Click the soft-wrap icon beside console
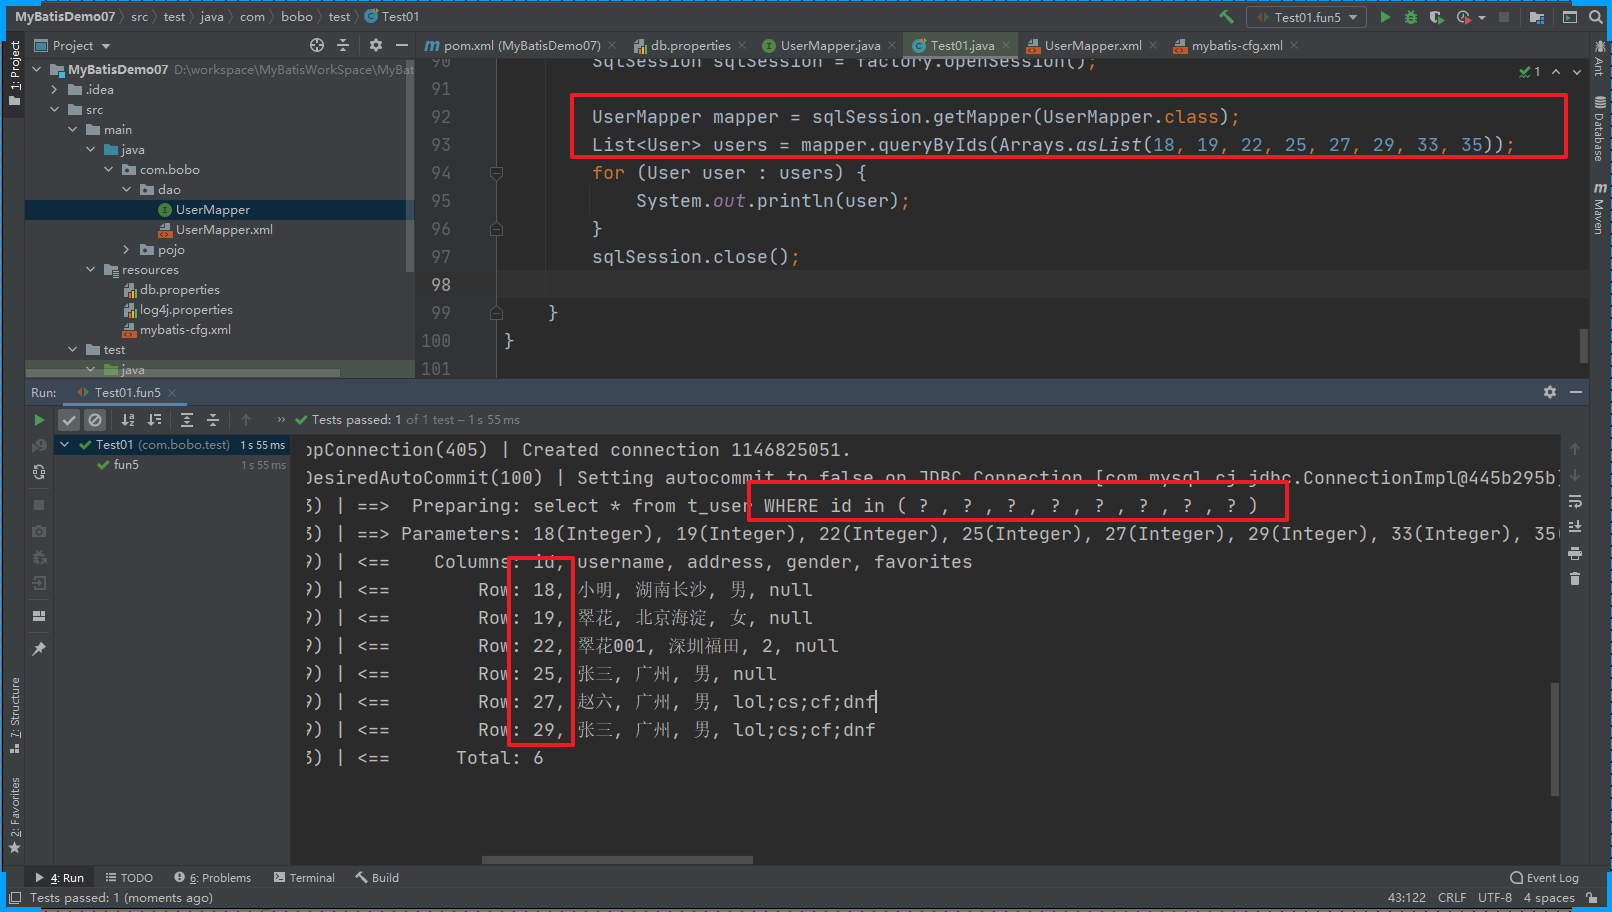Image resolution: width=1612 pixels, height=912 pixels. [x=1575, y=501]
